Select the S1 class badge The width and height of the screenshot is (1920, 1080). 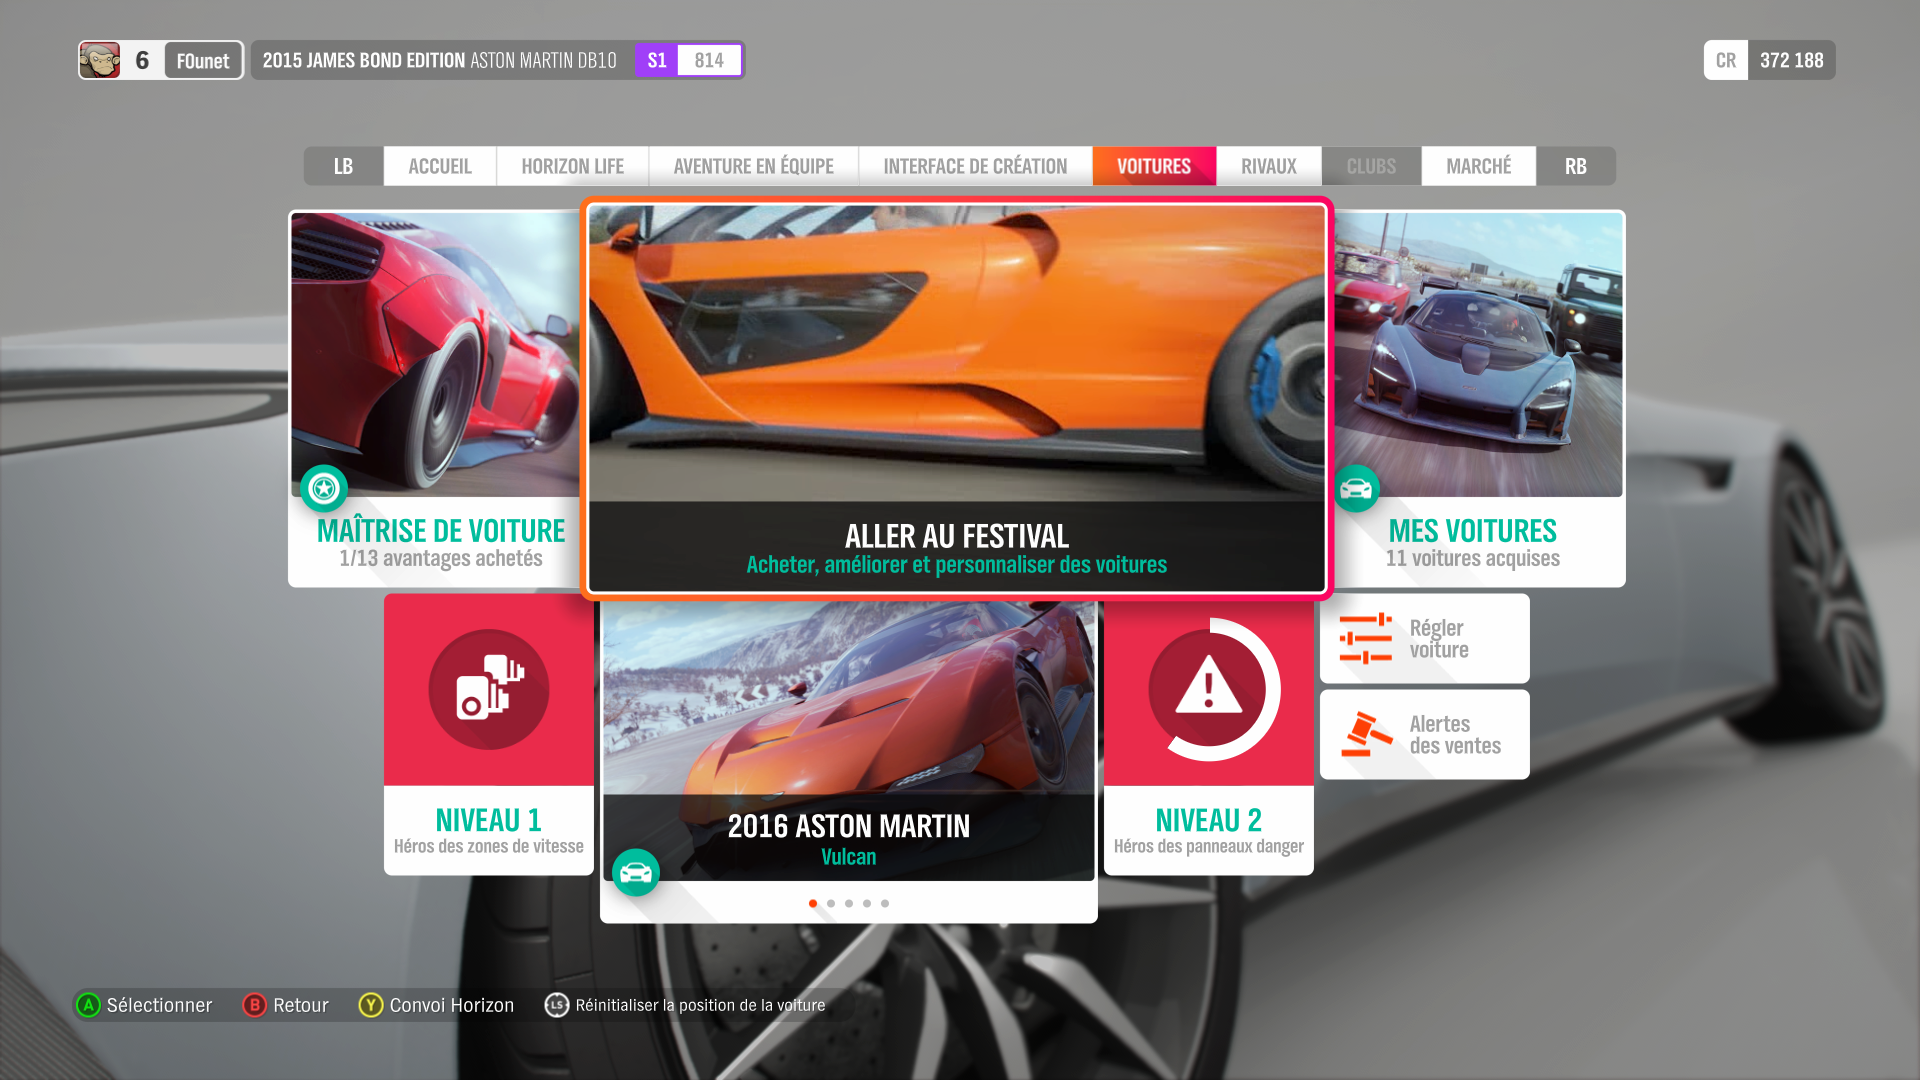pos(657,60)
